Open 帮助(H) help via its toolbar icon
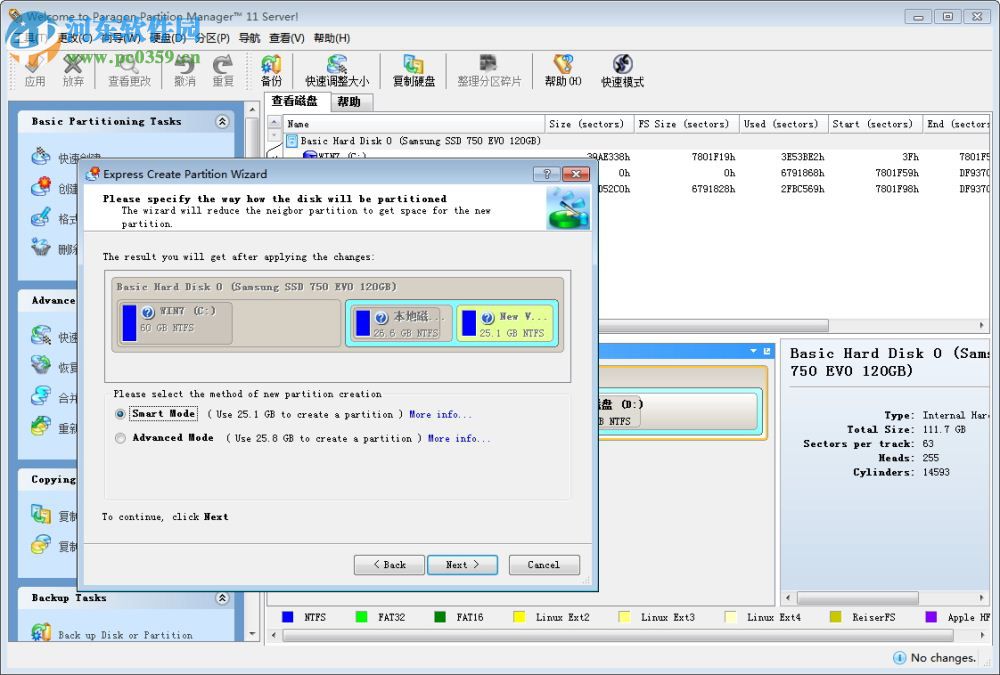The width and height of the screenshot is (1000, 675). pos(561,70)
